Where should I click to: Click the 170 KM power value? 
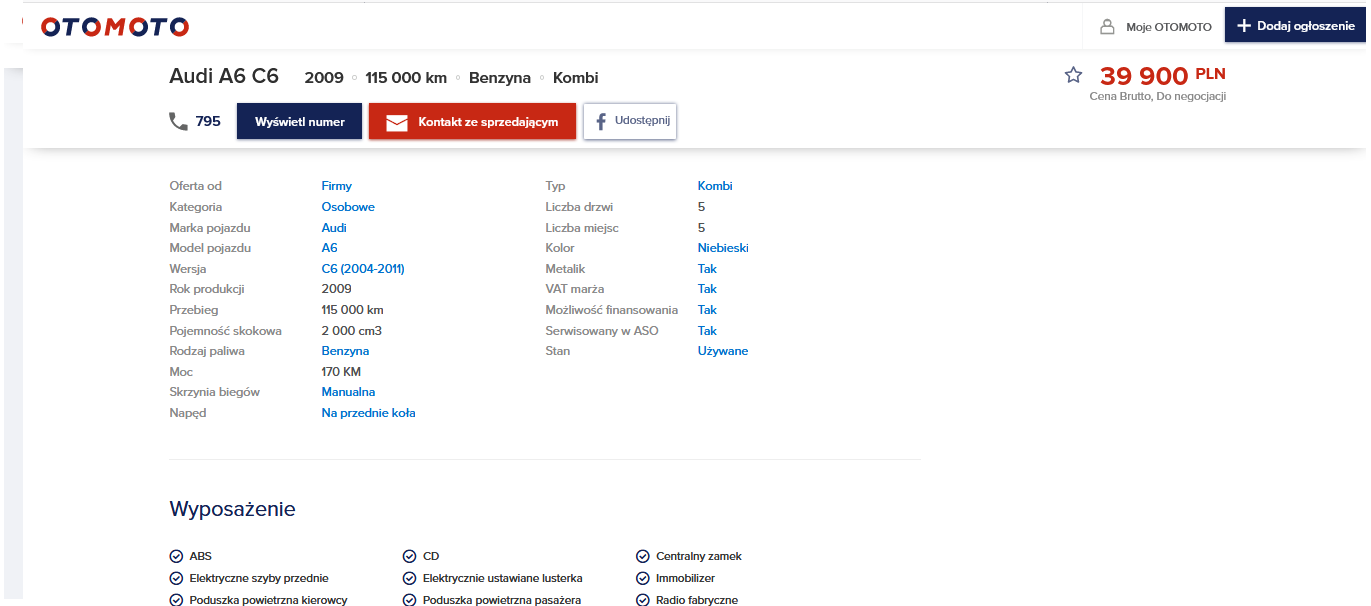pyautogui.click(x=341, y=372)
